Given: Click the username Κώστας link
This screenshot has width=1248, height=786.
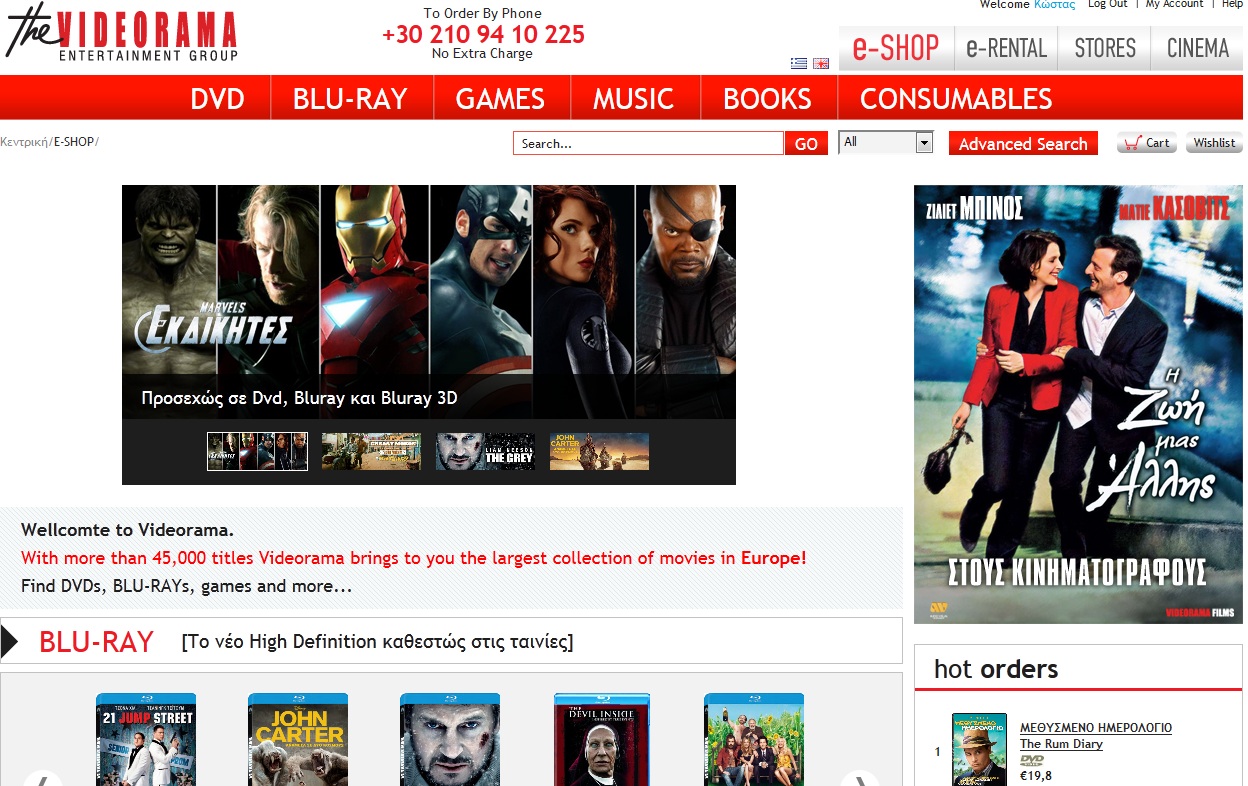Looking at the screenshot, I should 1054,4.
